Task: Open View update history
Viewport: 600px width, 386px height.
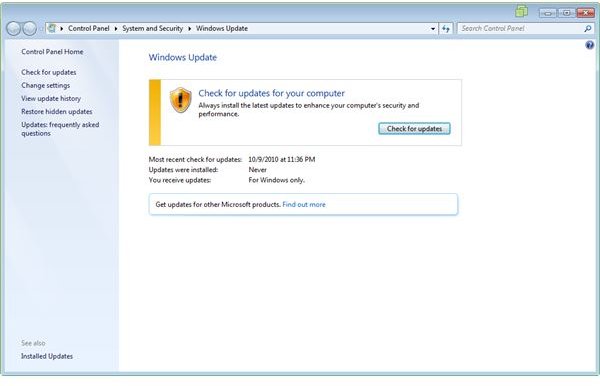Action: pos(51,98)
